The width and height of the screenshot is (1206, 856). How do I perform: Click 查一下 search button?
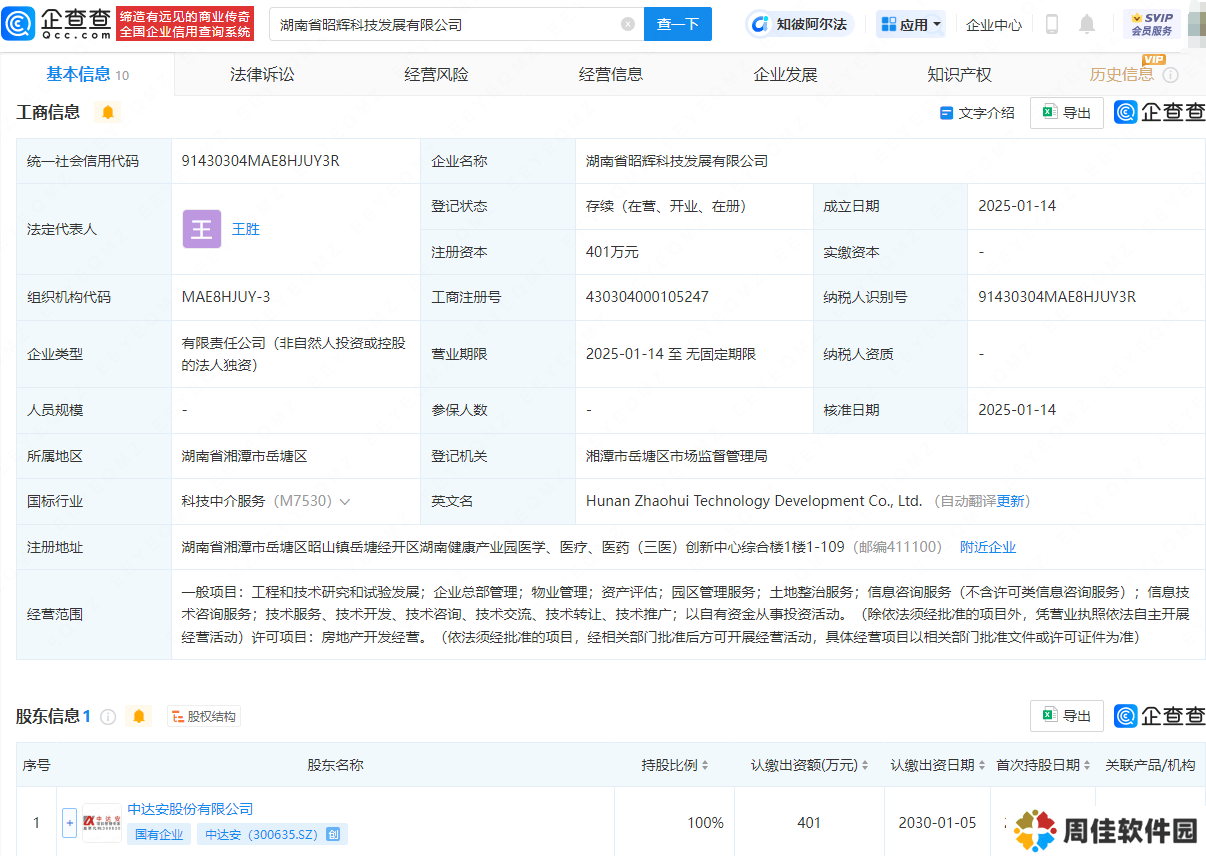click(677, 24)
